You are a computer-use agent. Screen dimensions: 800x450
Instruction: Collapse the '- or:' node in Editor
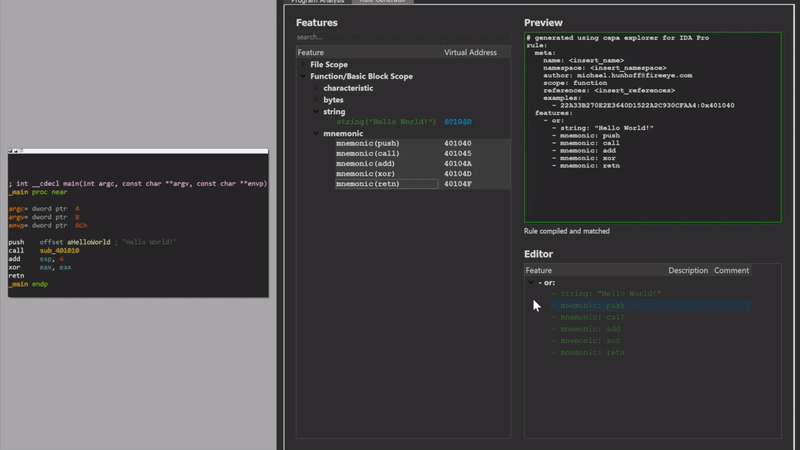(531, 283)
